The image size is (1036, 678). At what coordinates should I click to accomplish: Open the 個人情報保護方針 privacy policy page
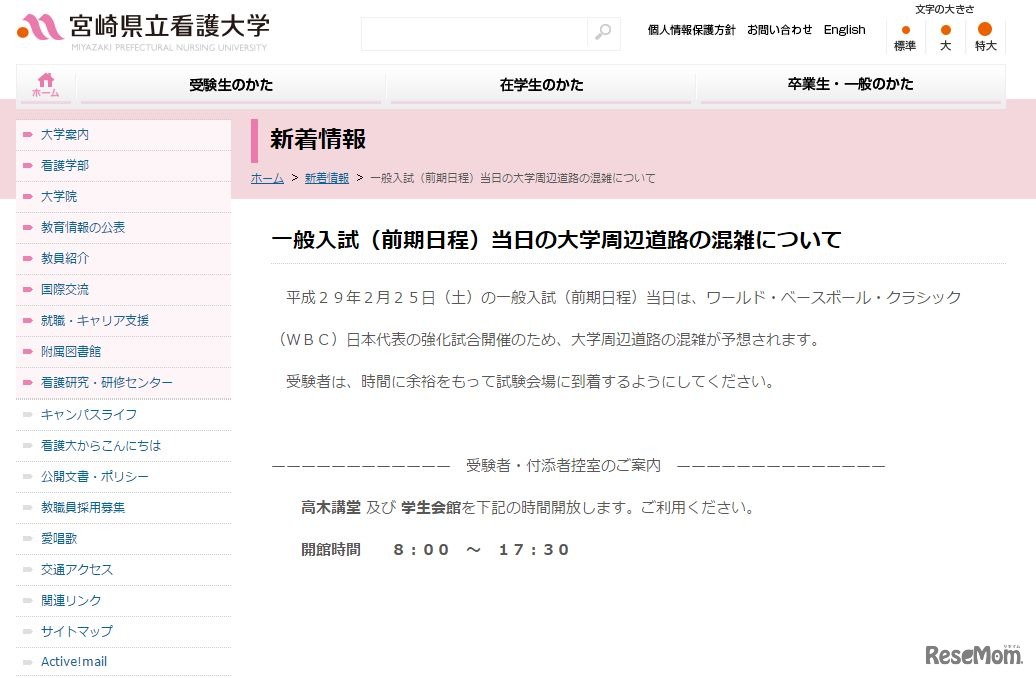pos(689,29)
